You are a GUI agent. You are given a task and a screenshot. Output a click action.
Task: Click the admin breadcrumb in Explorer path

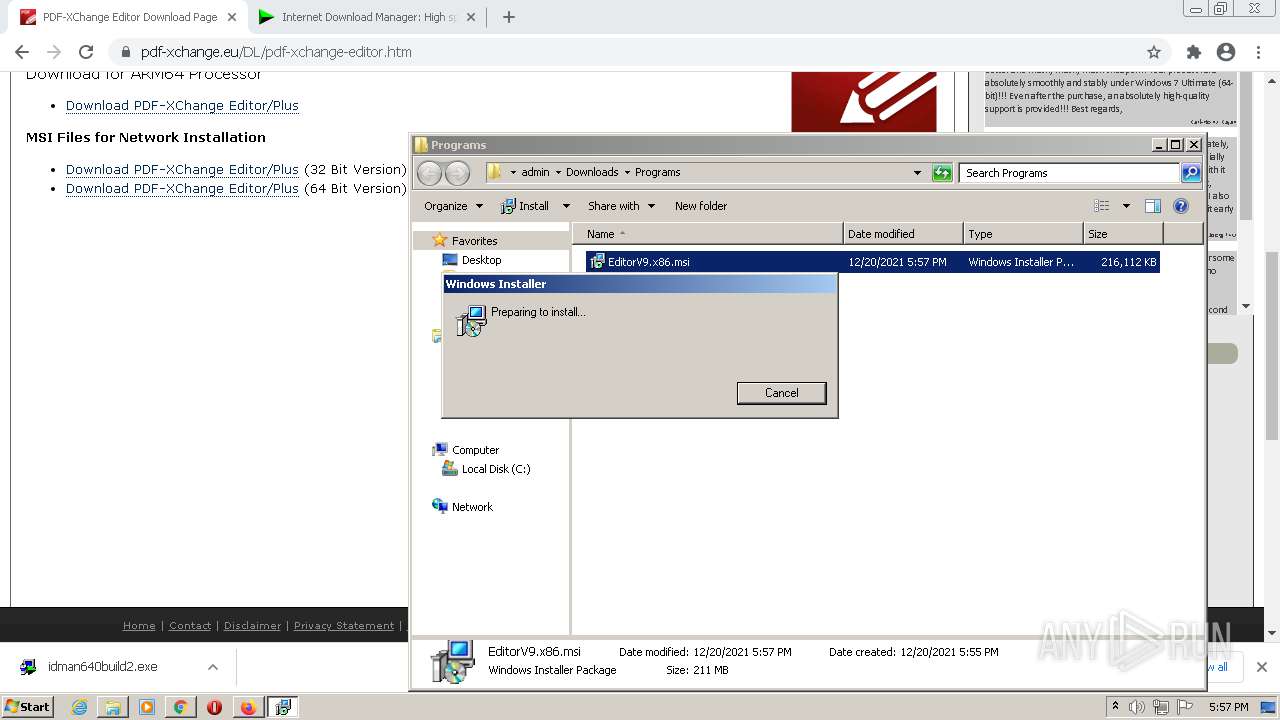click(535, 172)
